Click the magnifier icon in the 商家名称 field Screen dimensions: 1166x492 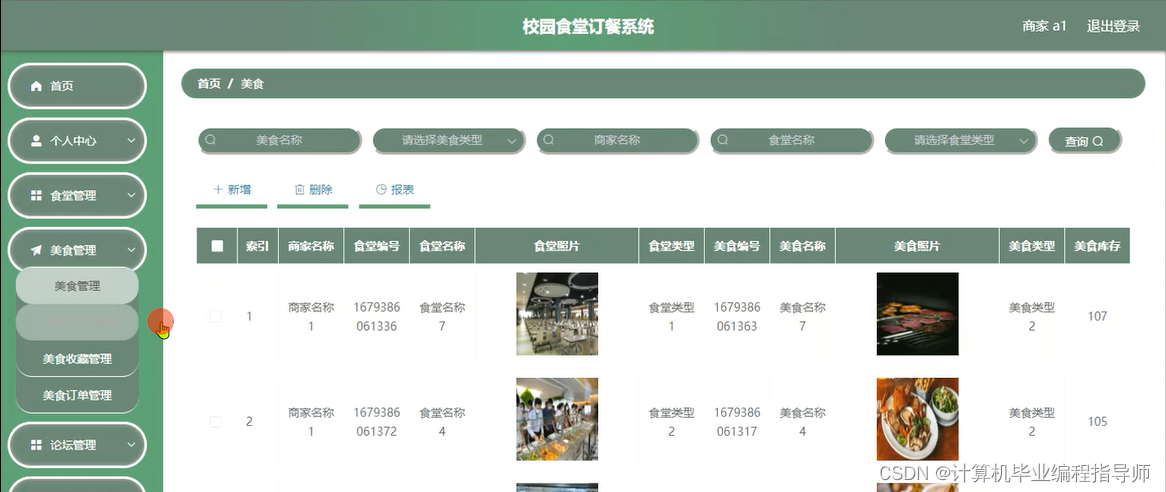(549, 140)
